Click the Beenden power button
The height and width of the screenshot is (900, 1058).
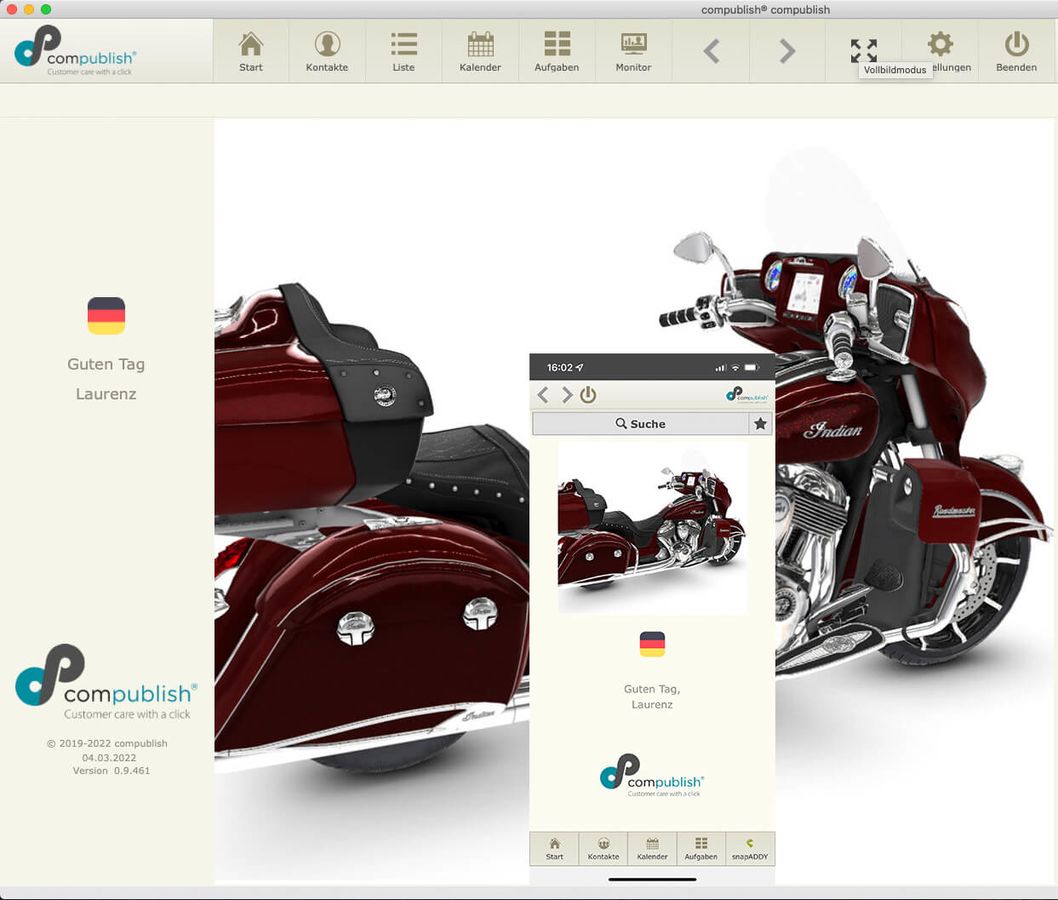coord(1016,51)
